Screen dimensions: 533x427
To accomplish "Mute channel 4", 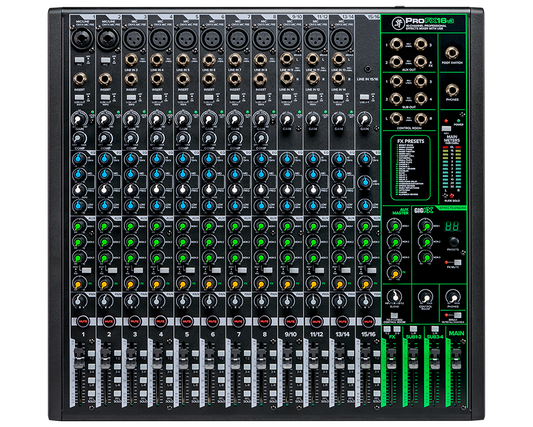I will coord(160,321).
